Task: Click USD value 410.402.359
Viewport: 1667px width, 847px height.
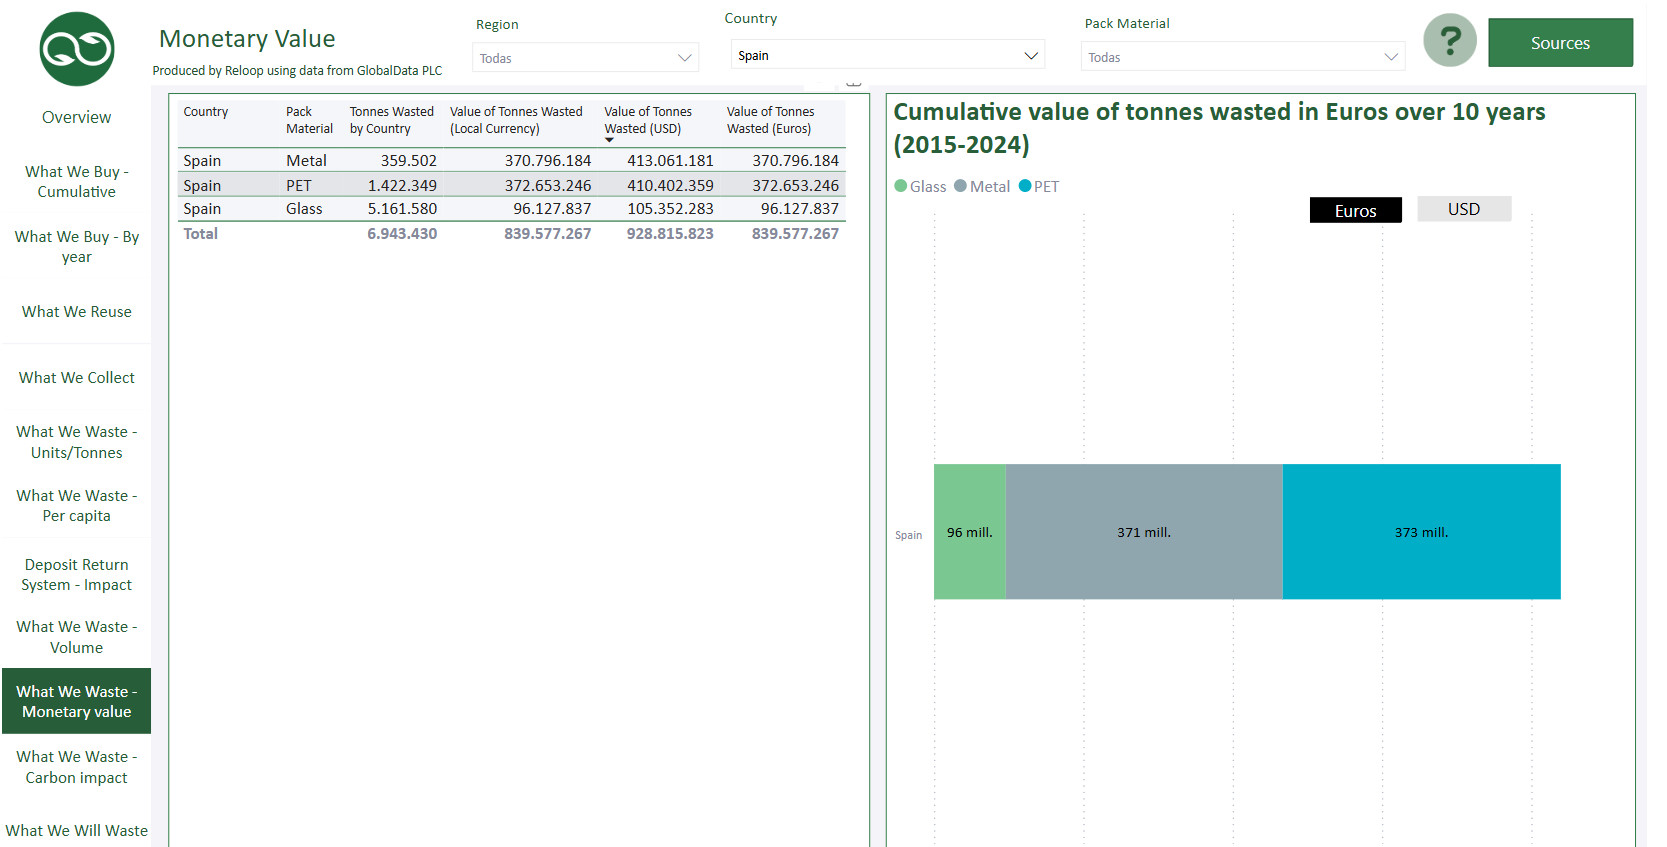Action: click(x=670, y=185)
